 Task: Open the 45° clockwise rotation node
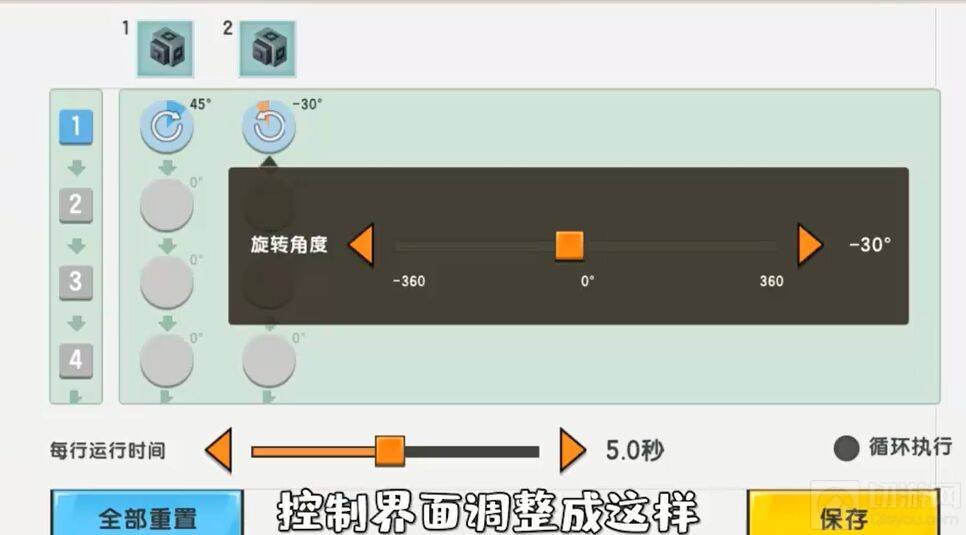click(167, 126)
